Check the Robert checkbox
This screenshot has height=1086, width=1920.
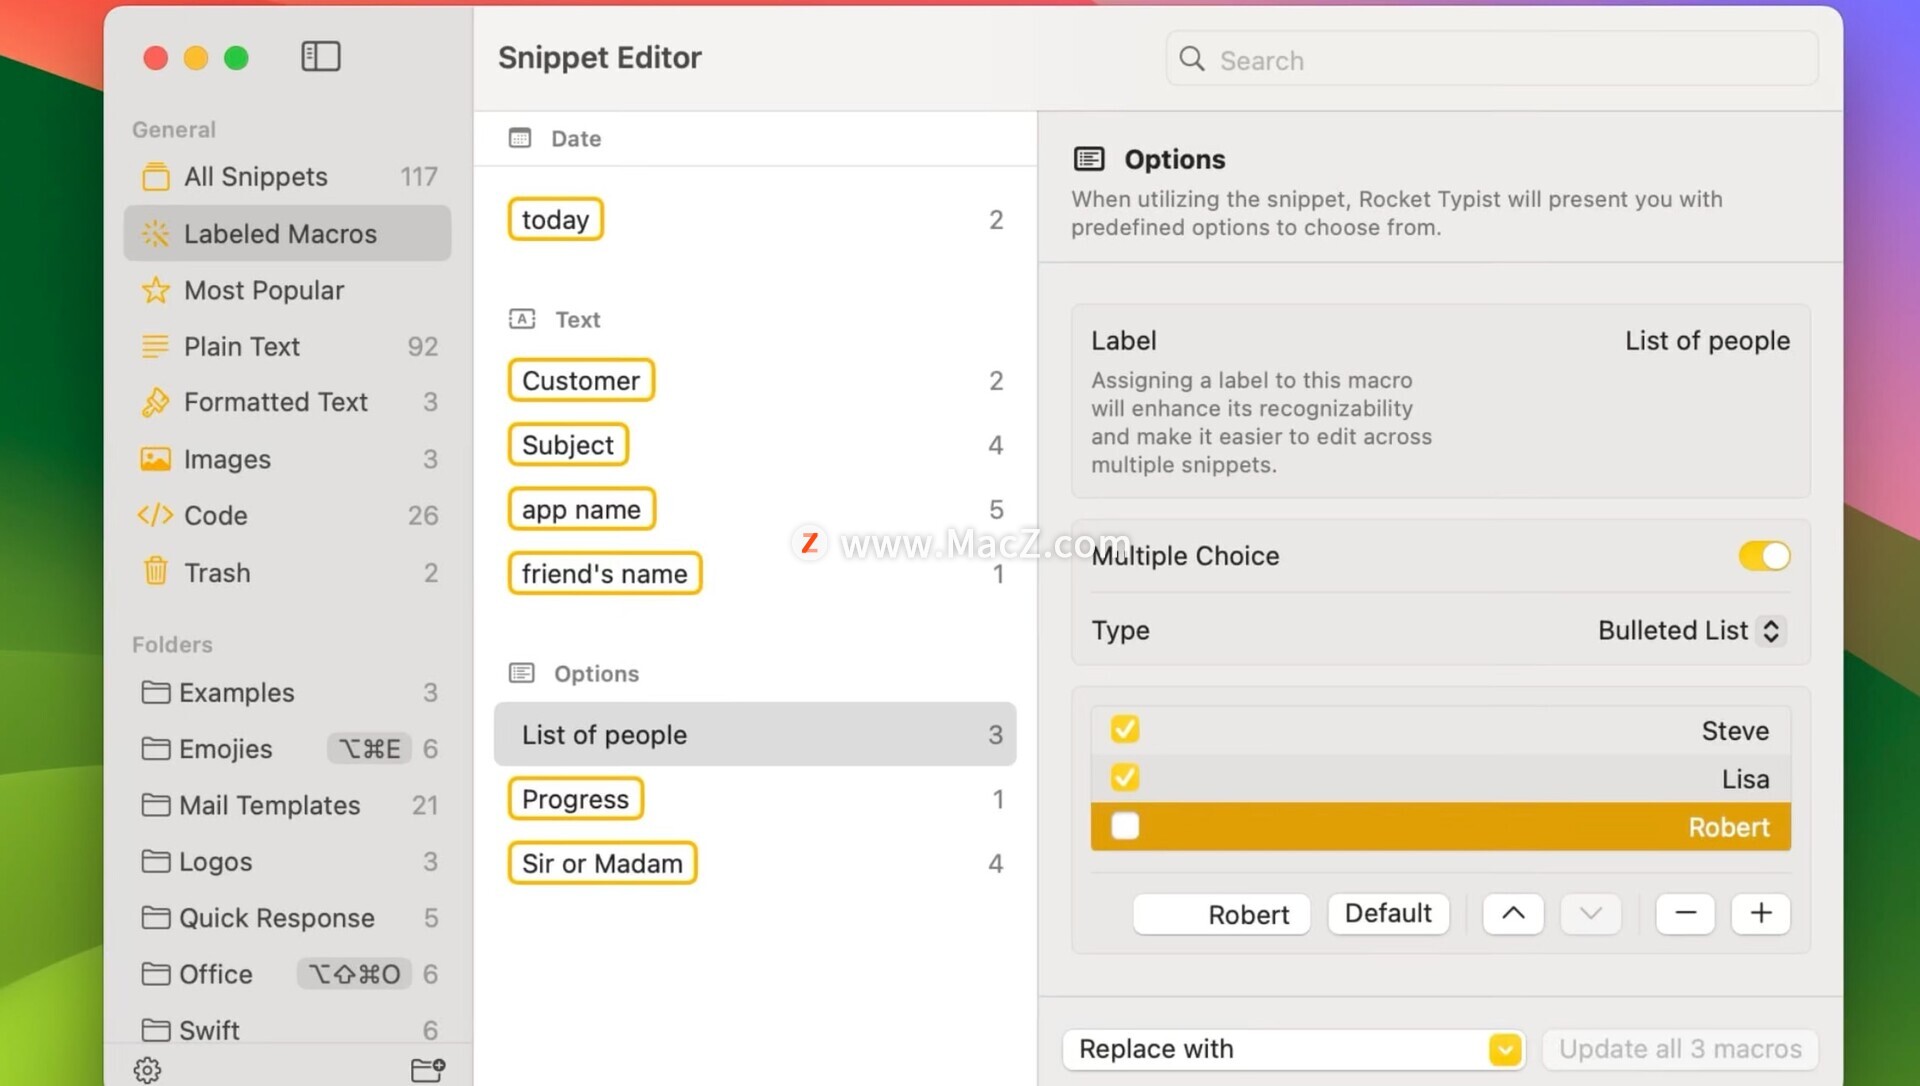pos(1125,826)
